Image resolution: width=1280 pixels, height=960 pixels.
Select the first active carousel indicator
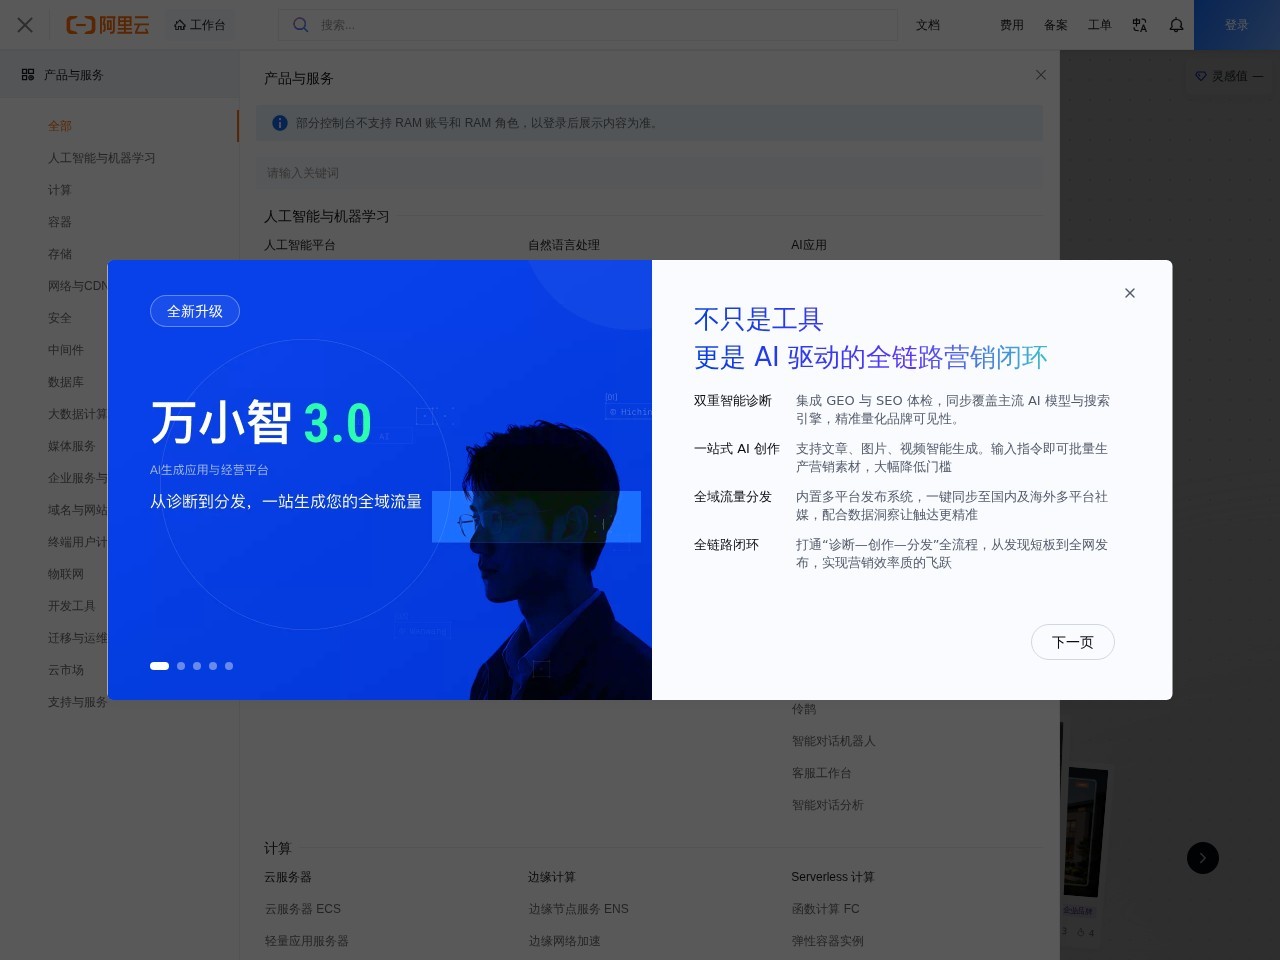pyautogui.click(x=159, y=666)
